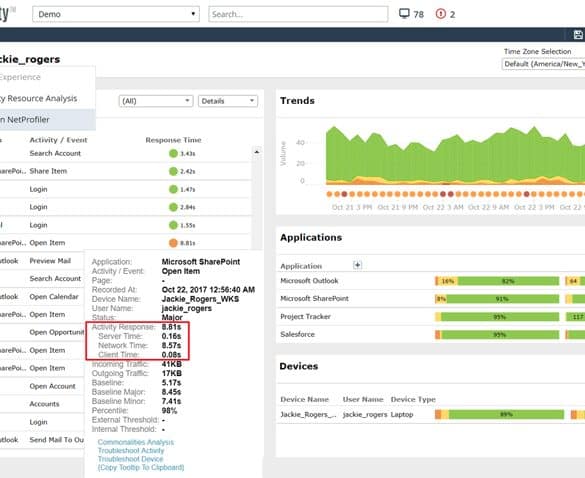
Task: Click green status dot for Search Account 3.43s
Action: (173, 153)
